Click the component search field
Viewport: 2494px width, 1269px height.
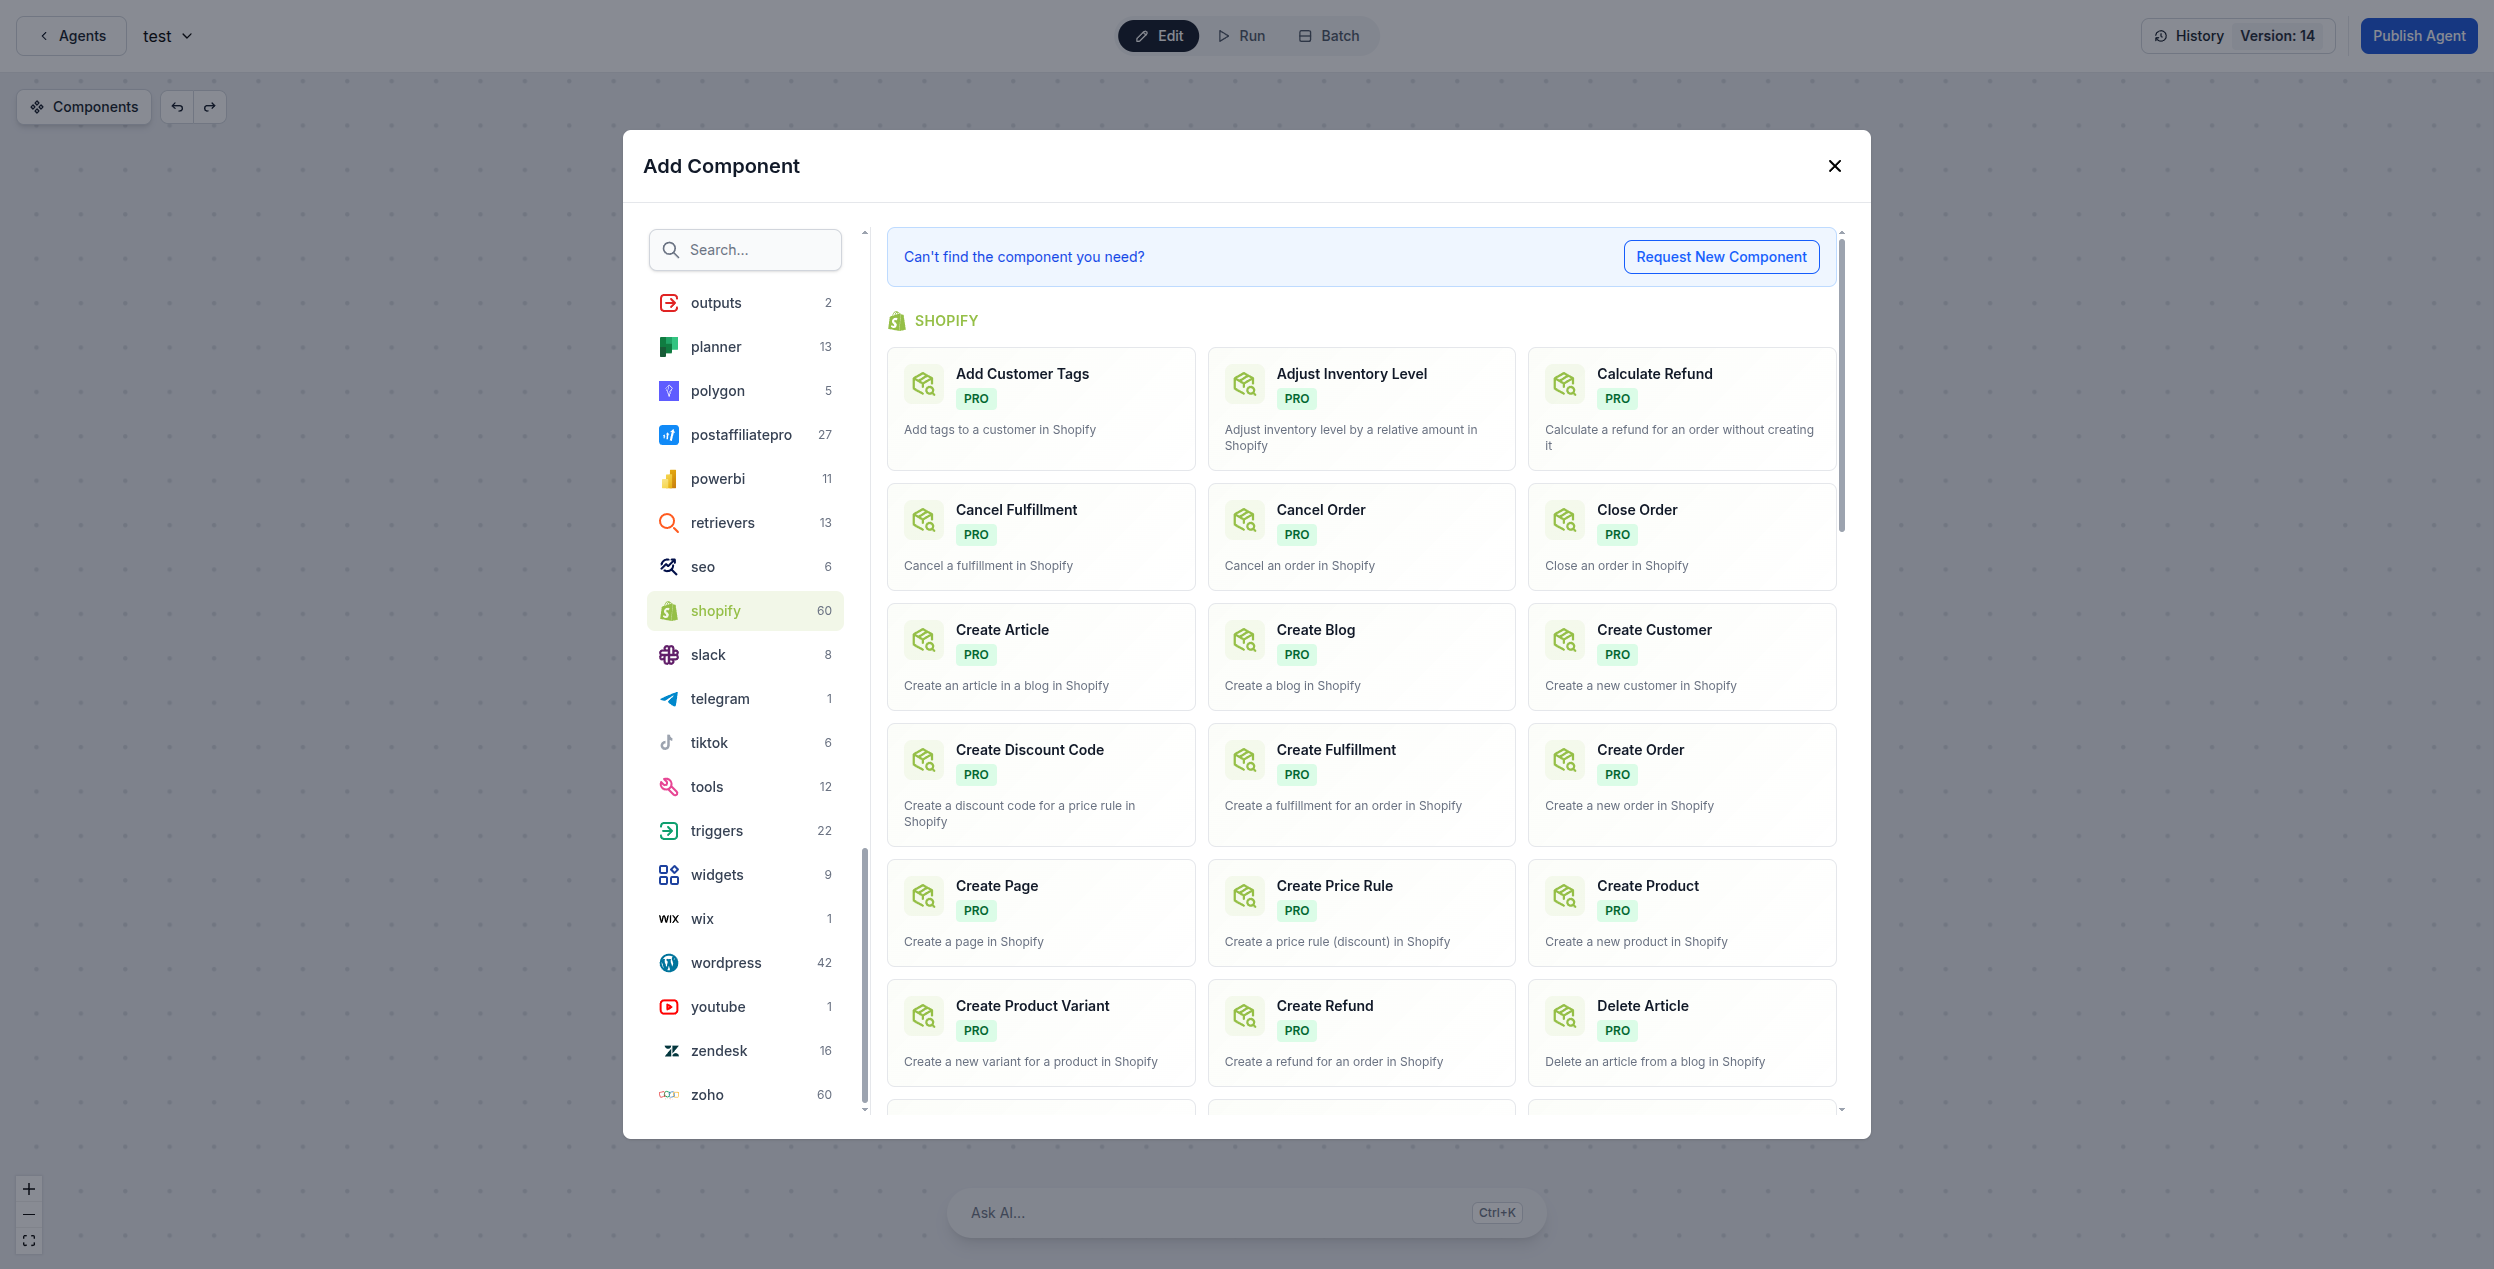745,249
